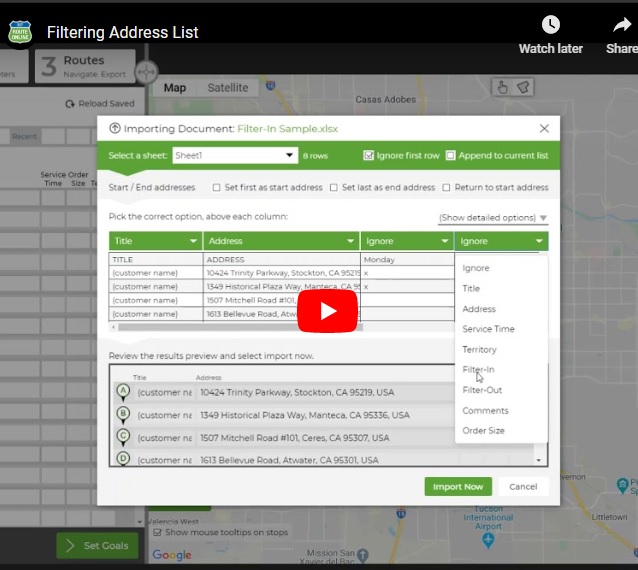This screenshot has height=570, width=638.
Task: Click the Recent tab
Action: tap(24, 136)
